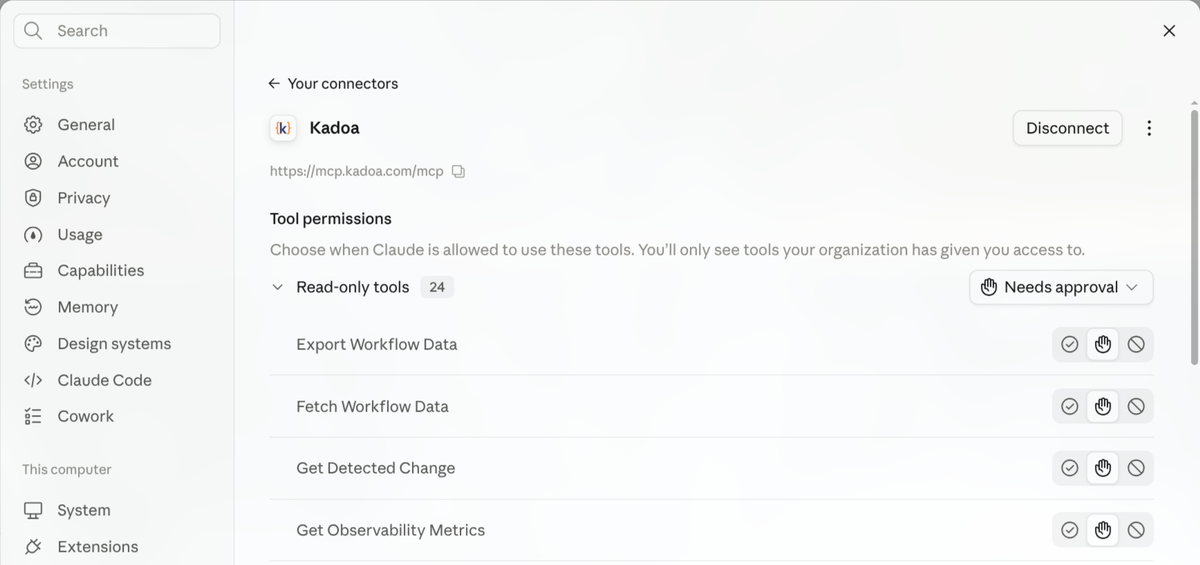Click into the Search field
The width and height of the screenshot is (1200, 565).
point(117,31)
